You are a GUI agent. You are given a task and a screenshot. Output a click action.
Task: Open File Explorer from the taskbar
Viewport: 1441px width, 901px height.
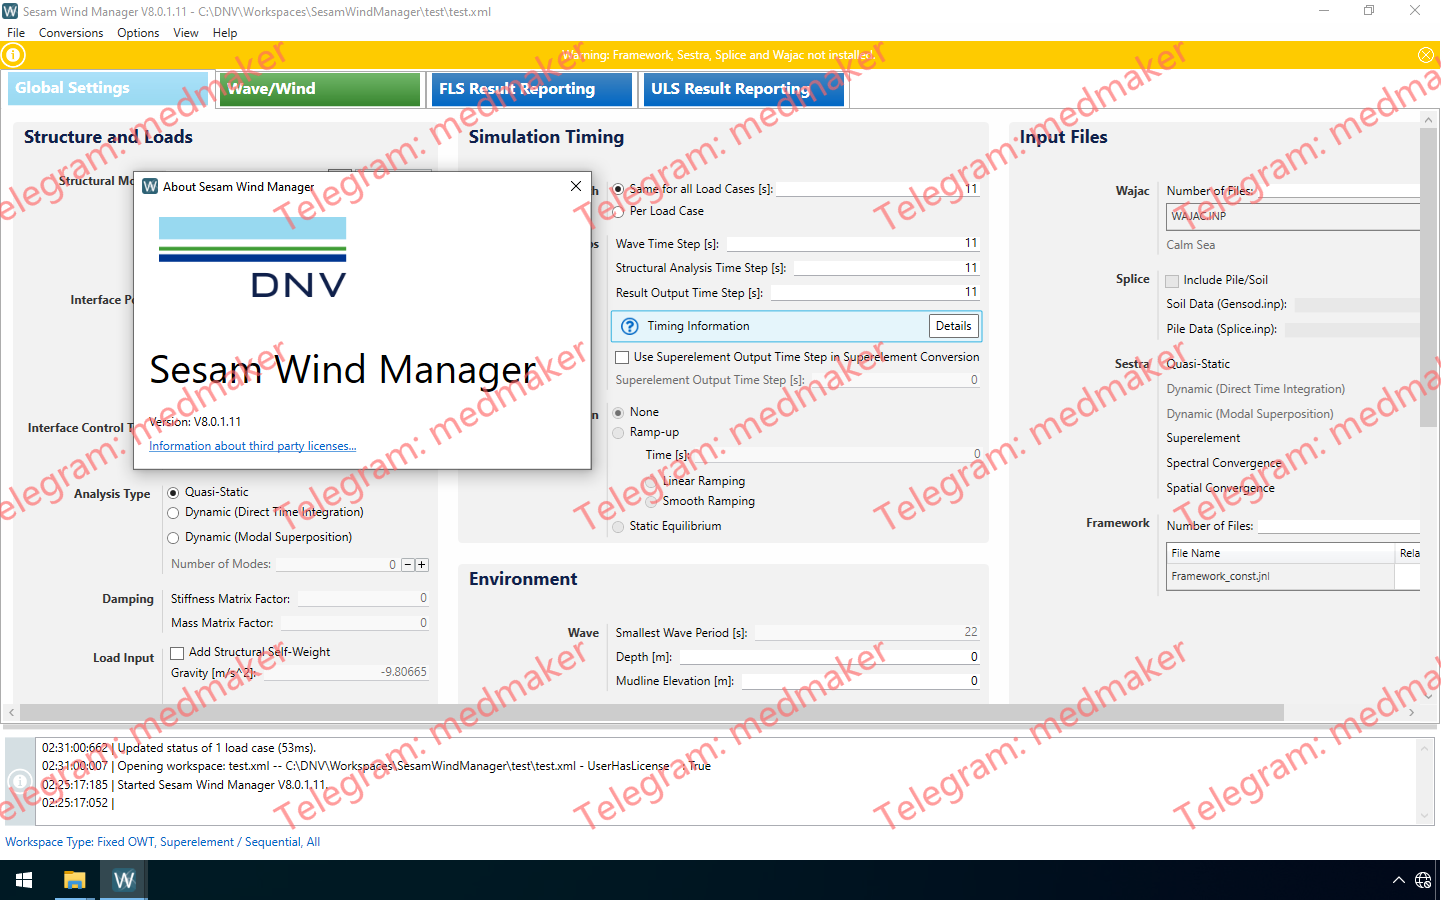coord(74,880)
